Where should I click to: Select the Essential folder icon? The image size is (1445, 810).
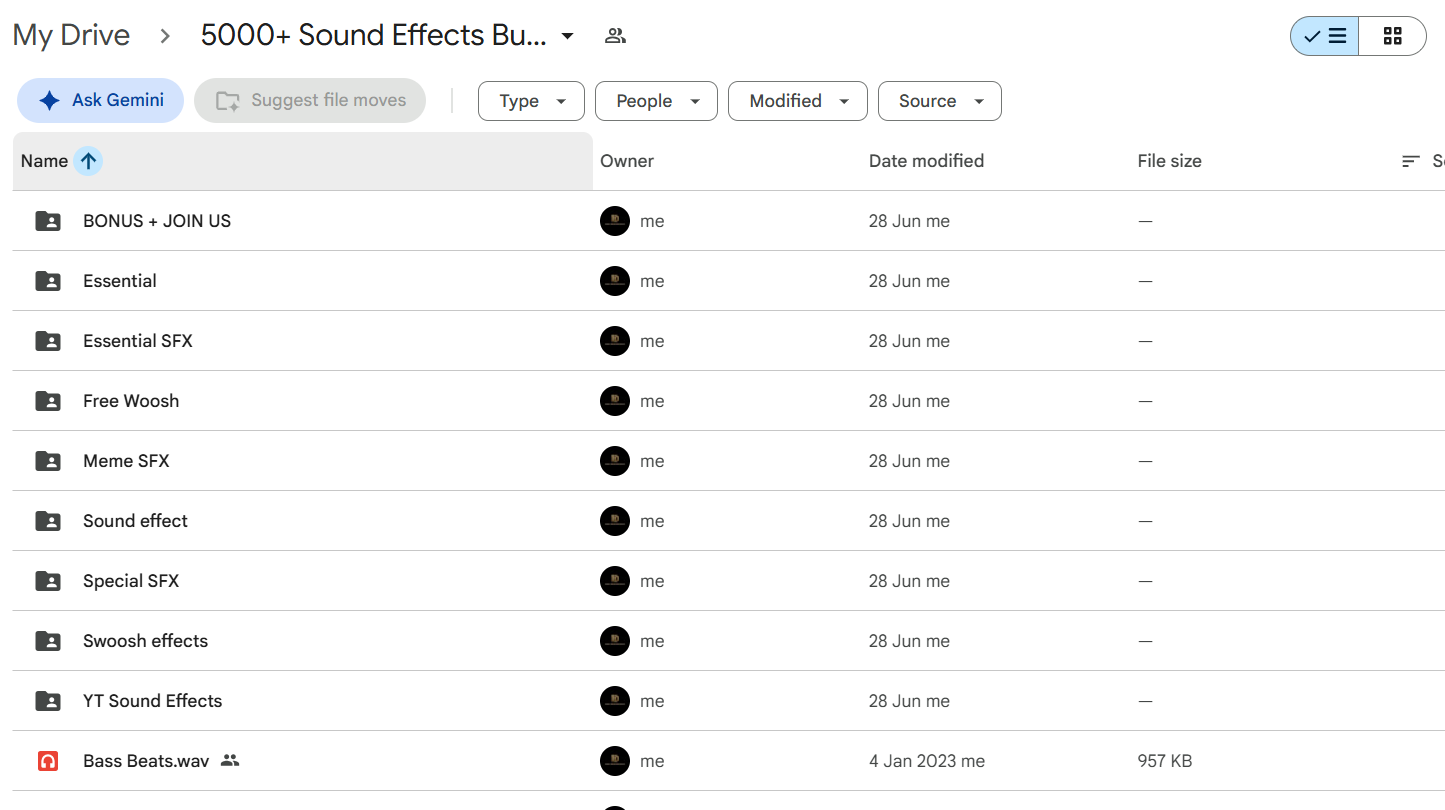tap(48, 281)
